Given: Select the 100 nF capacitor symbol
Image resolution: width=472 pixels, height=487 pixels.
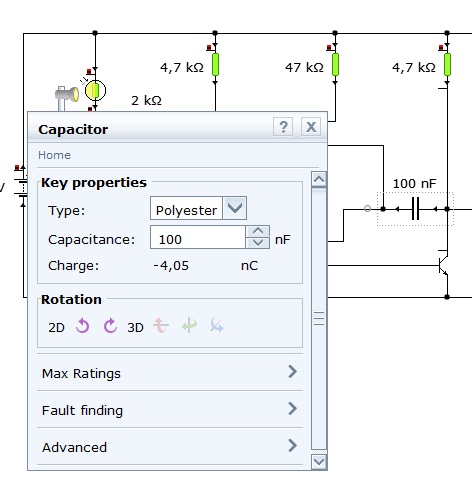Looking at the screenshot, I should [x=415, y=209].
